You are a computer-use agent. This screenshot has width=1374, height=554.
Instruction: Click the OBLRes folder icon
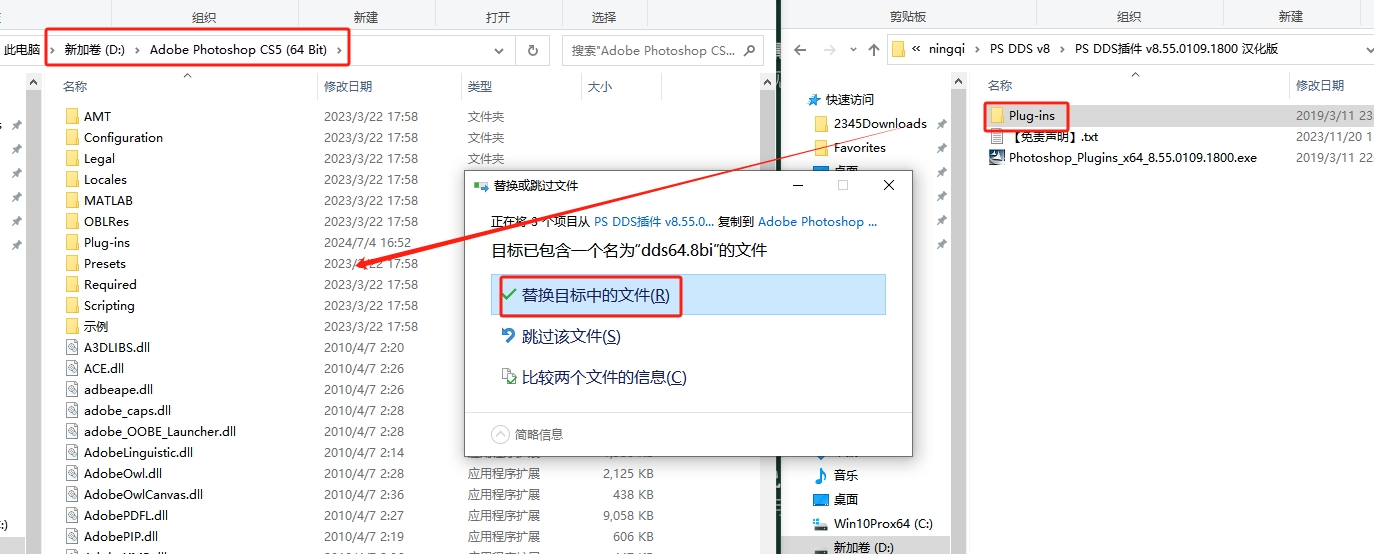point(72,222)
